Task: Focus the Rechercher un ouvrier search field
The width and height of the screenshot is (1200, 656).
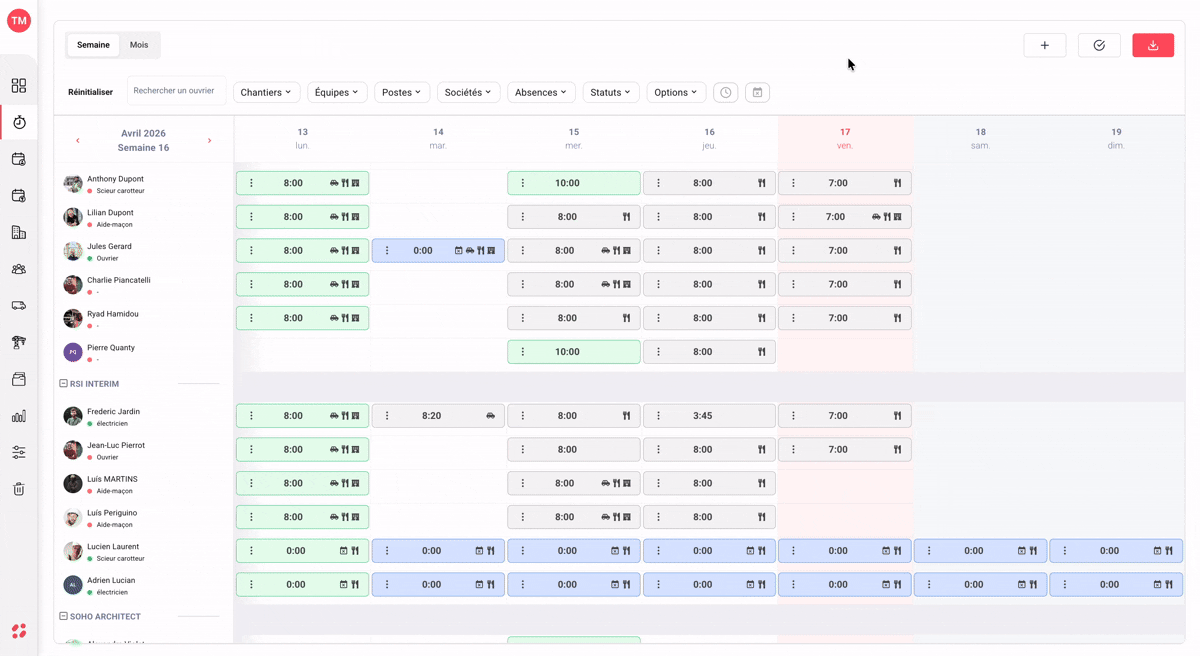Action: 176,91
